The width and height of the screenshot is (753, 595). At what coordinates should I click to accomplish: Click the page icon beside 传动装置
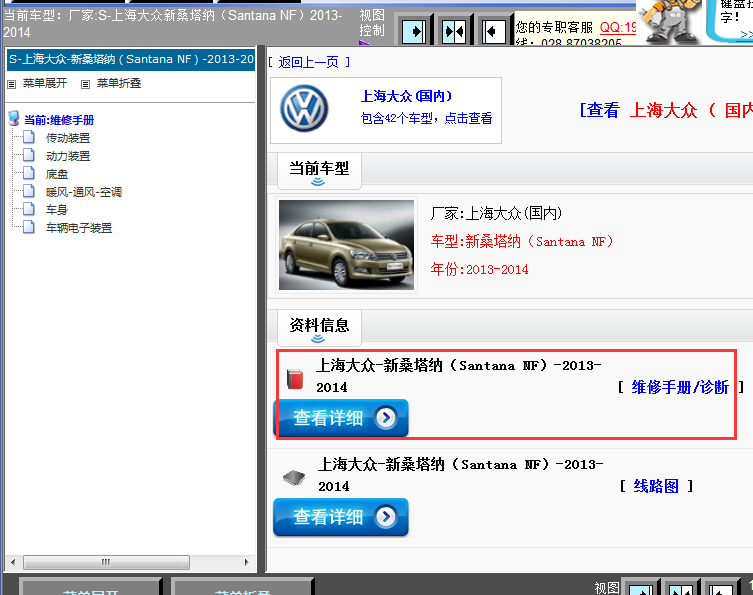[29, 137]
